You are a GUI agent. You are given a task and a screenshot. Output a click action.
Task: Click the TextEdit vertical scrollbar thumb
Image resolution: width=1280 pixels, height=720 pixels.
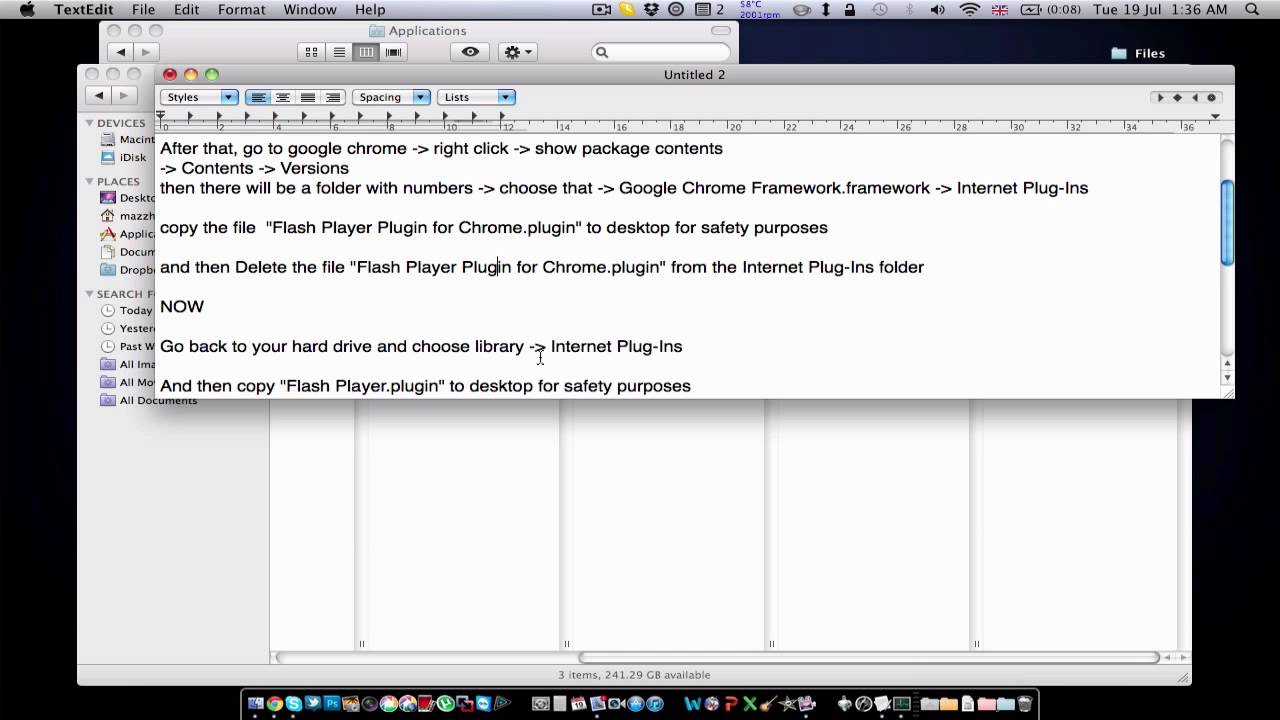1227,223
